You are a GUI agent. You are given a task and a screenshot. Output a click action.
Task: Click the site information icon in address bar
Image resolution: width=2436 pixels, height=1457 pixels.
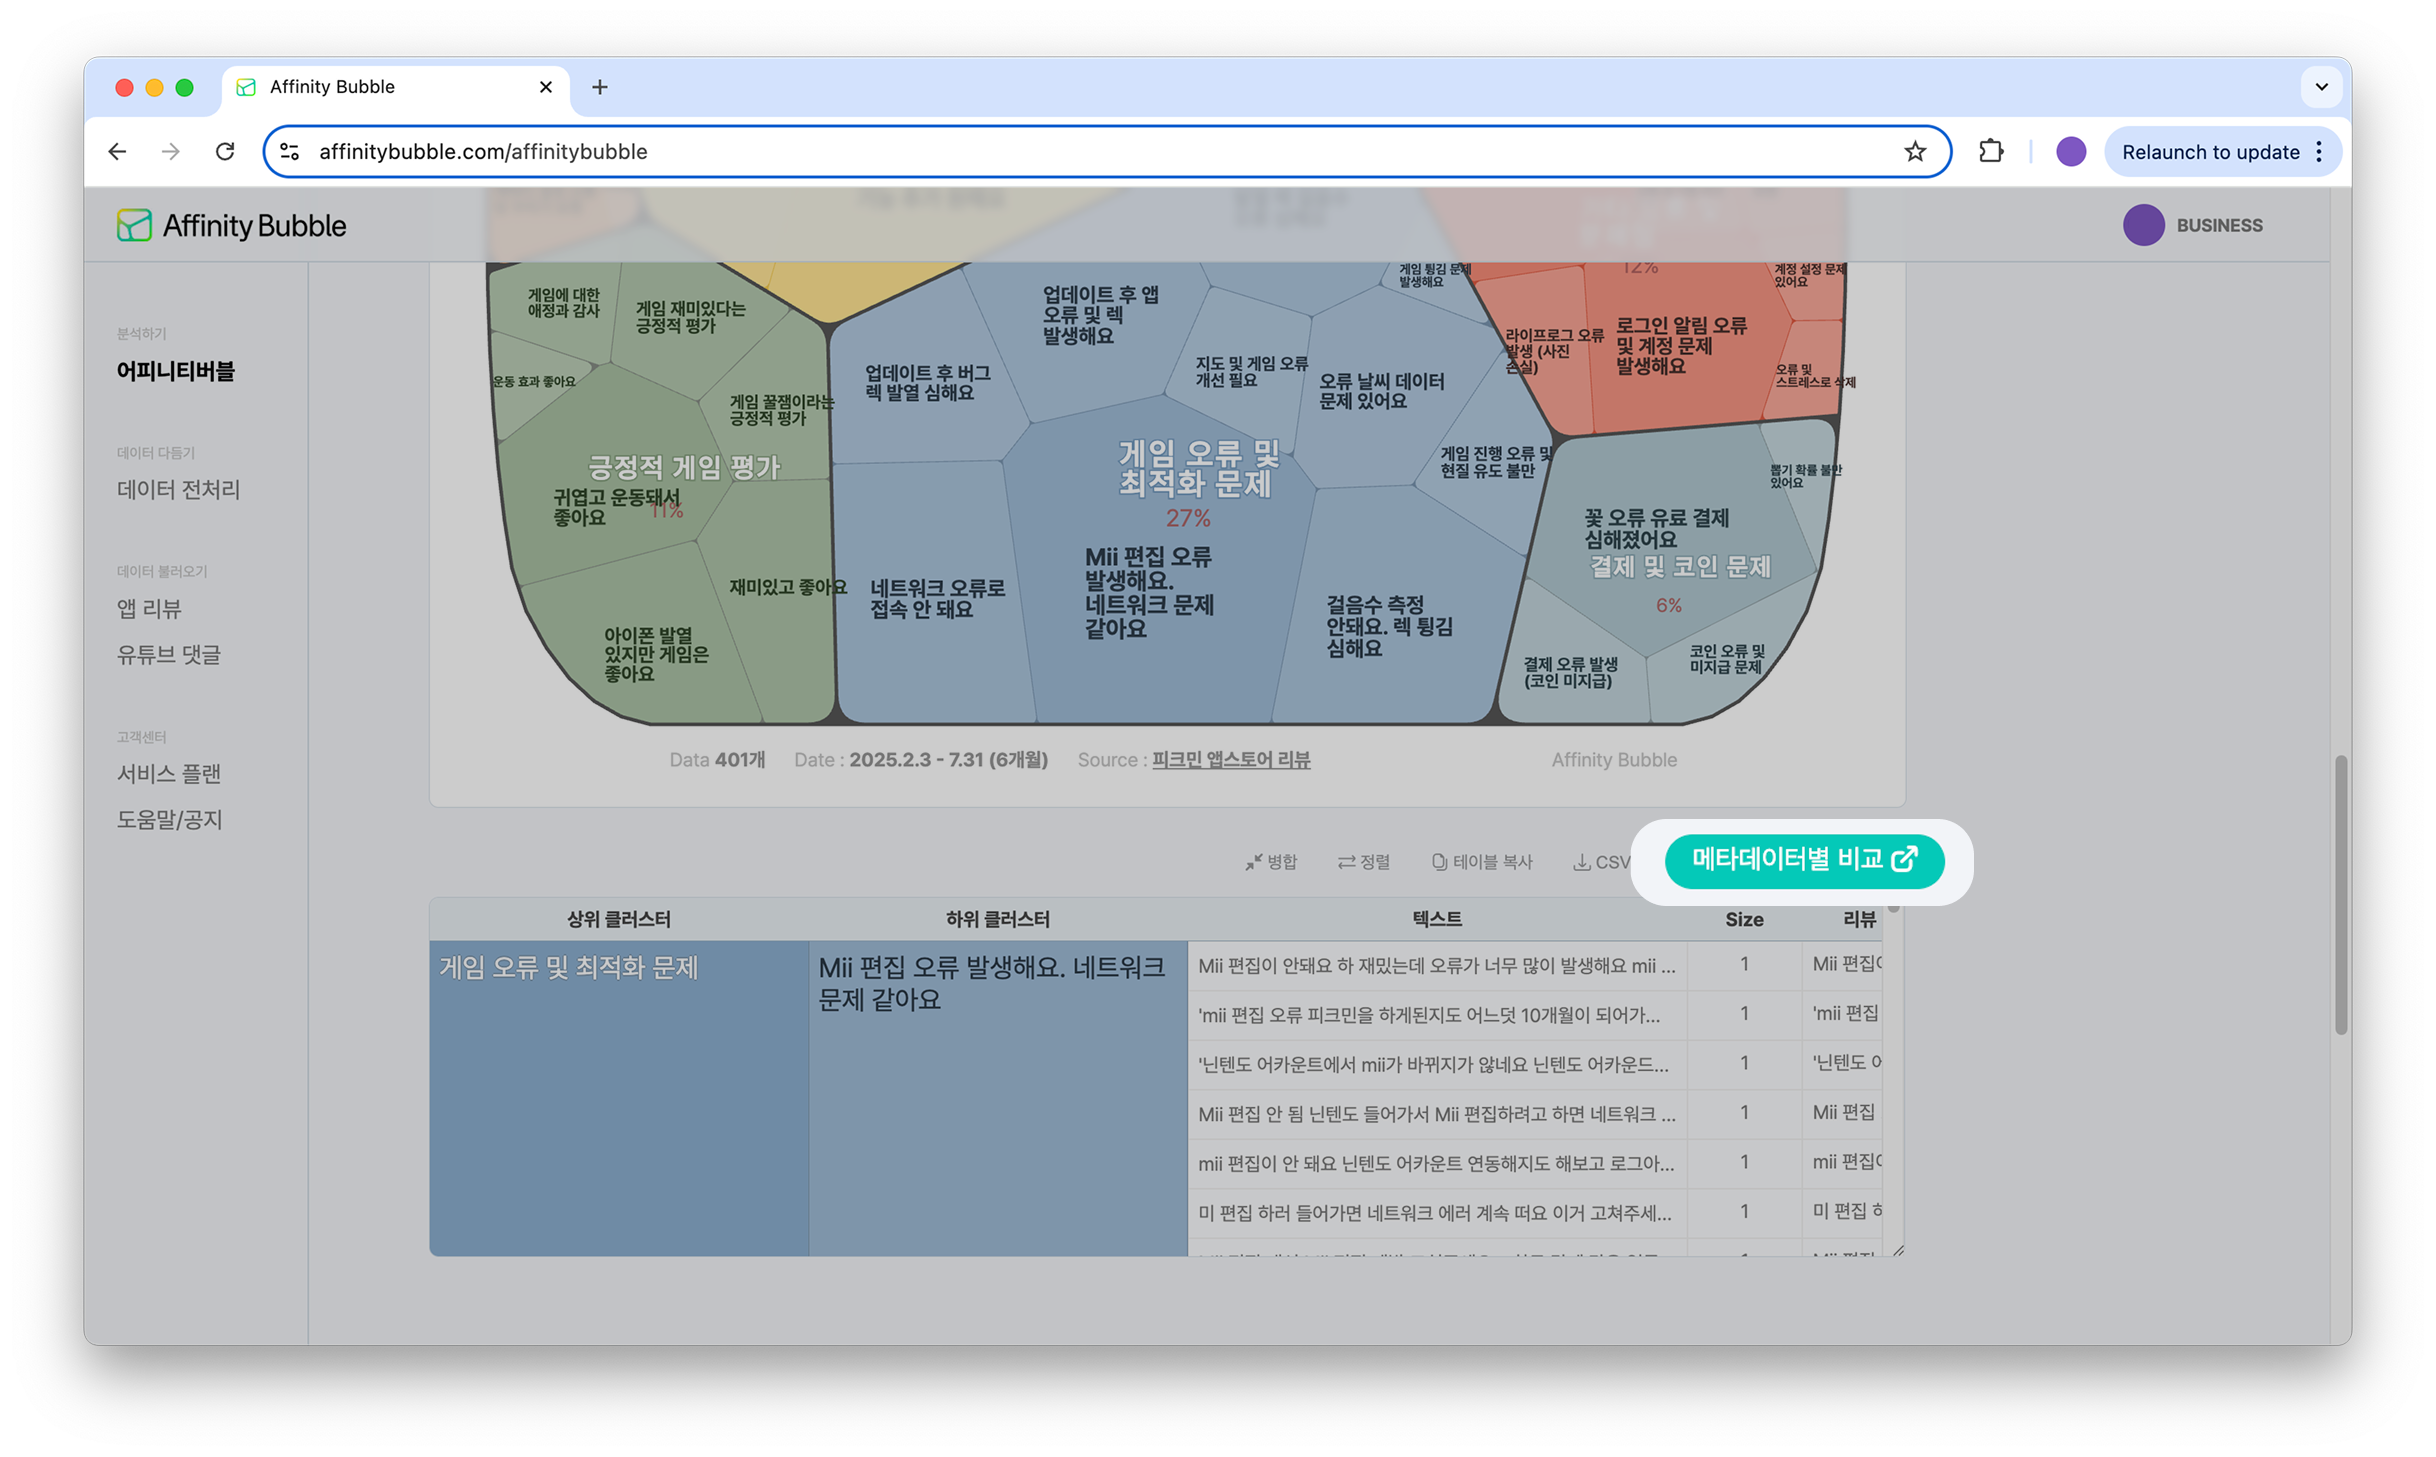tap(290, 151)
